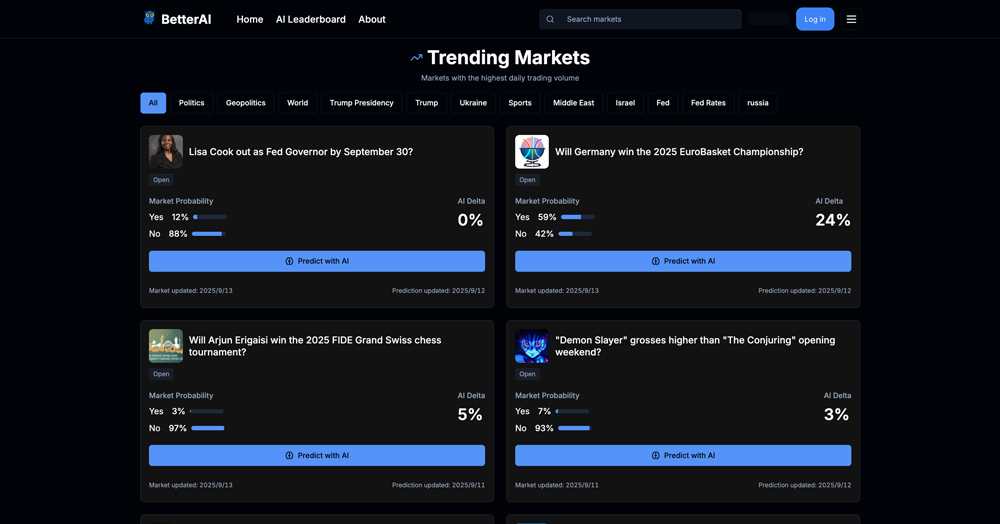The height and width of the screenshot is (524, 1000).
Task: Predict with AI for Germany EuroBasket market
Action: click(x=683, y=261)
